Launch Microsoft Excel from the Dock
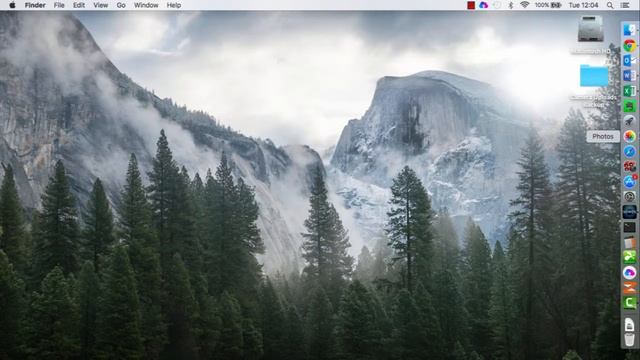The width and height of the screenshot is (640, 360). click(629, 91)
